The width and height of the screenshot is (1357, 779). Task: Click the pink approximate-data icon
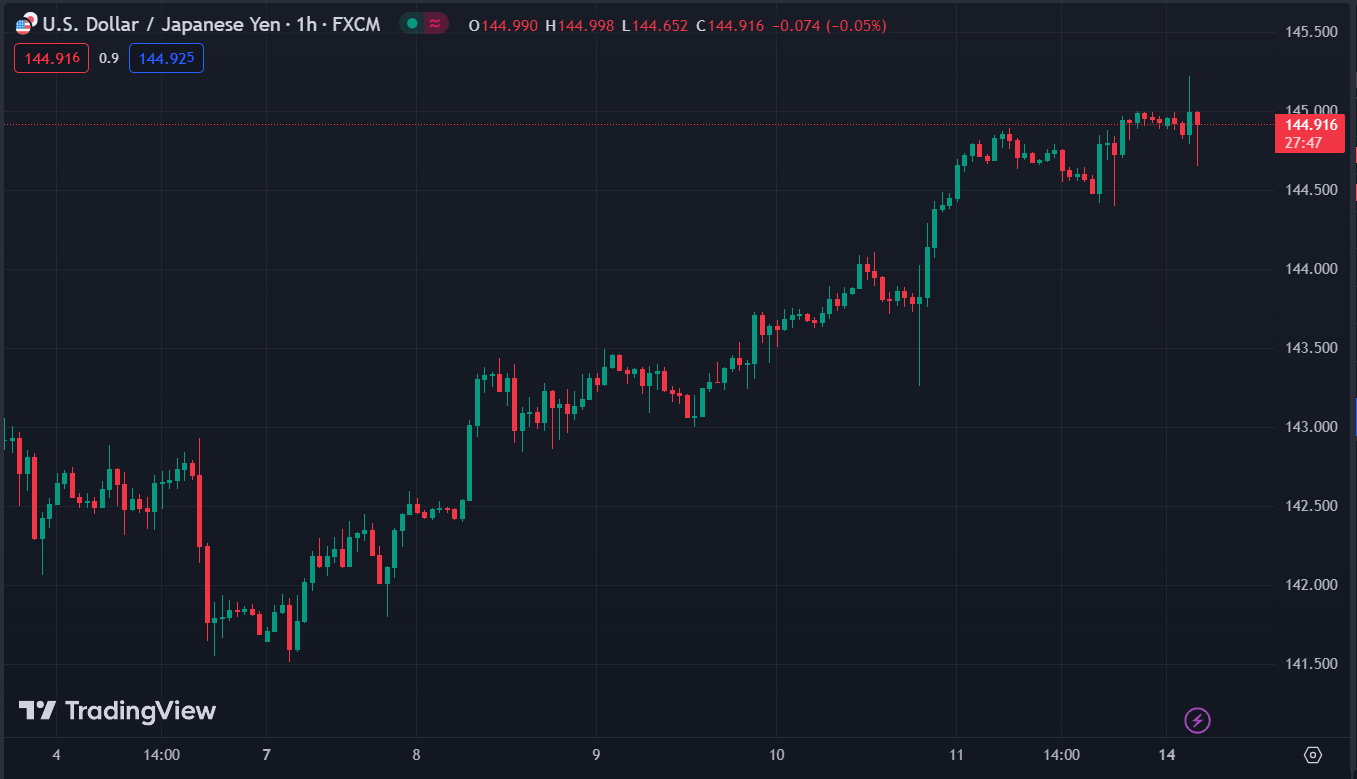click(x=436, y=24)
